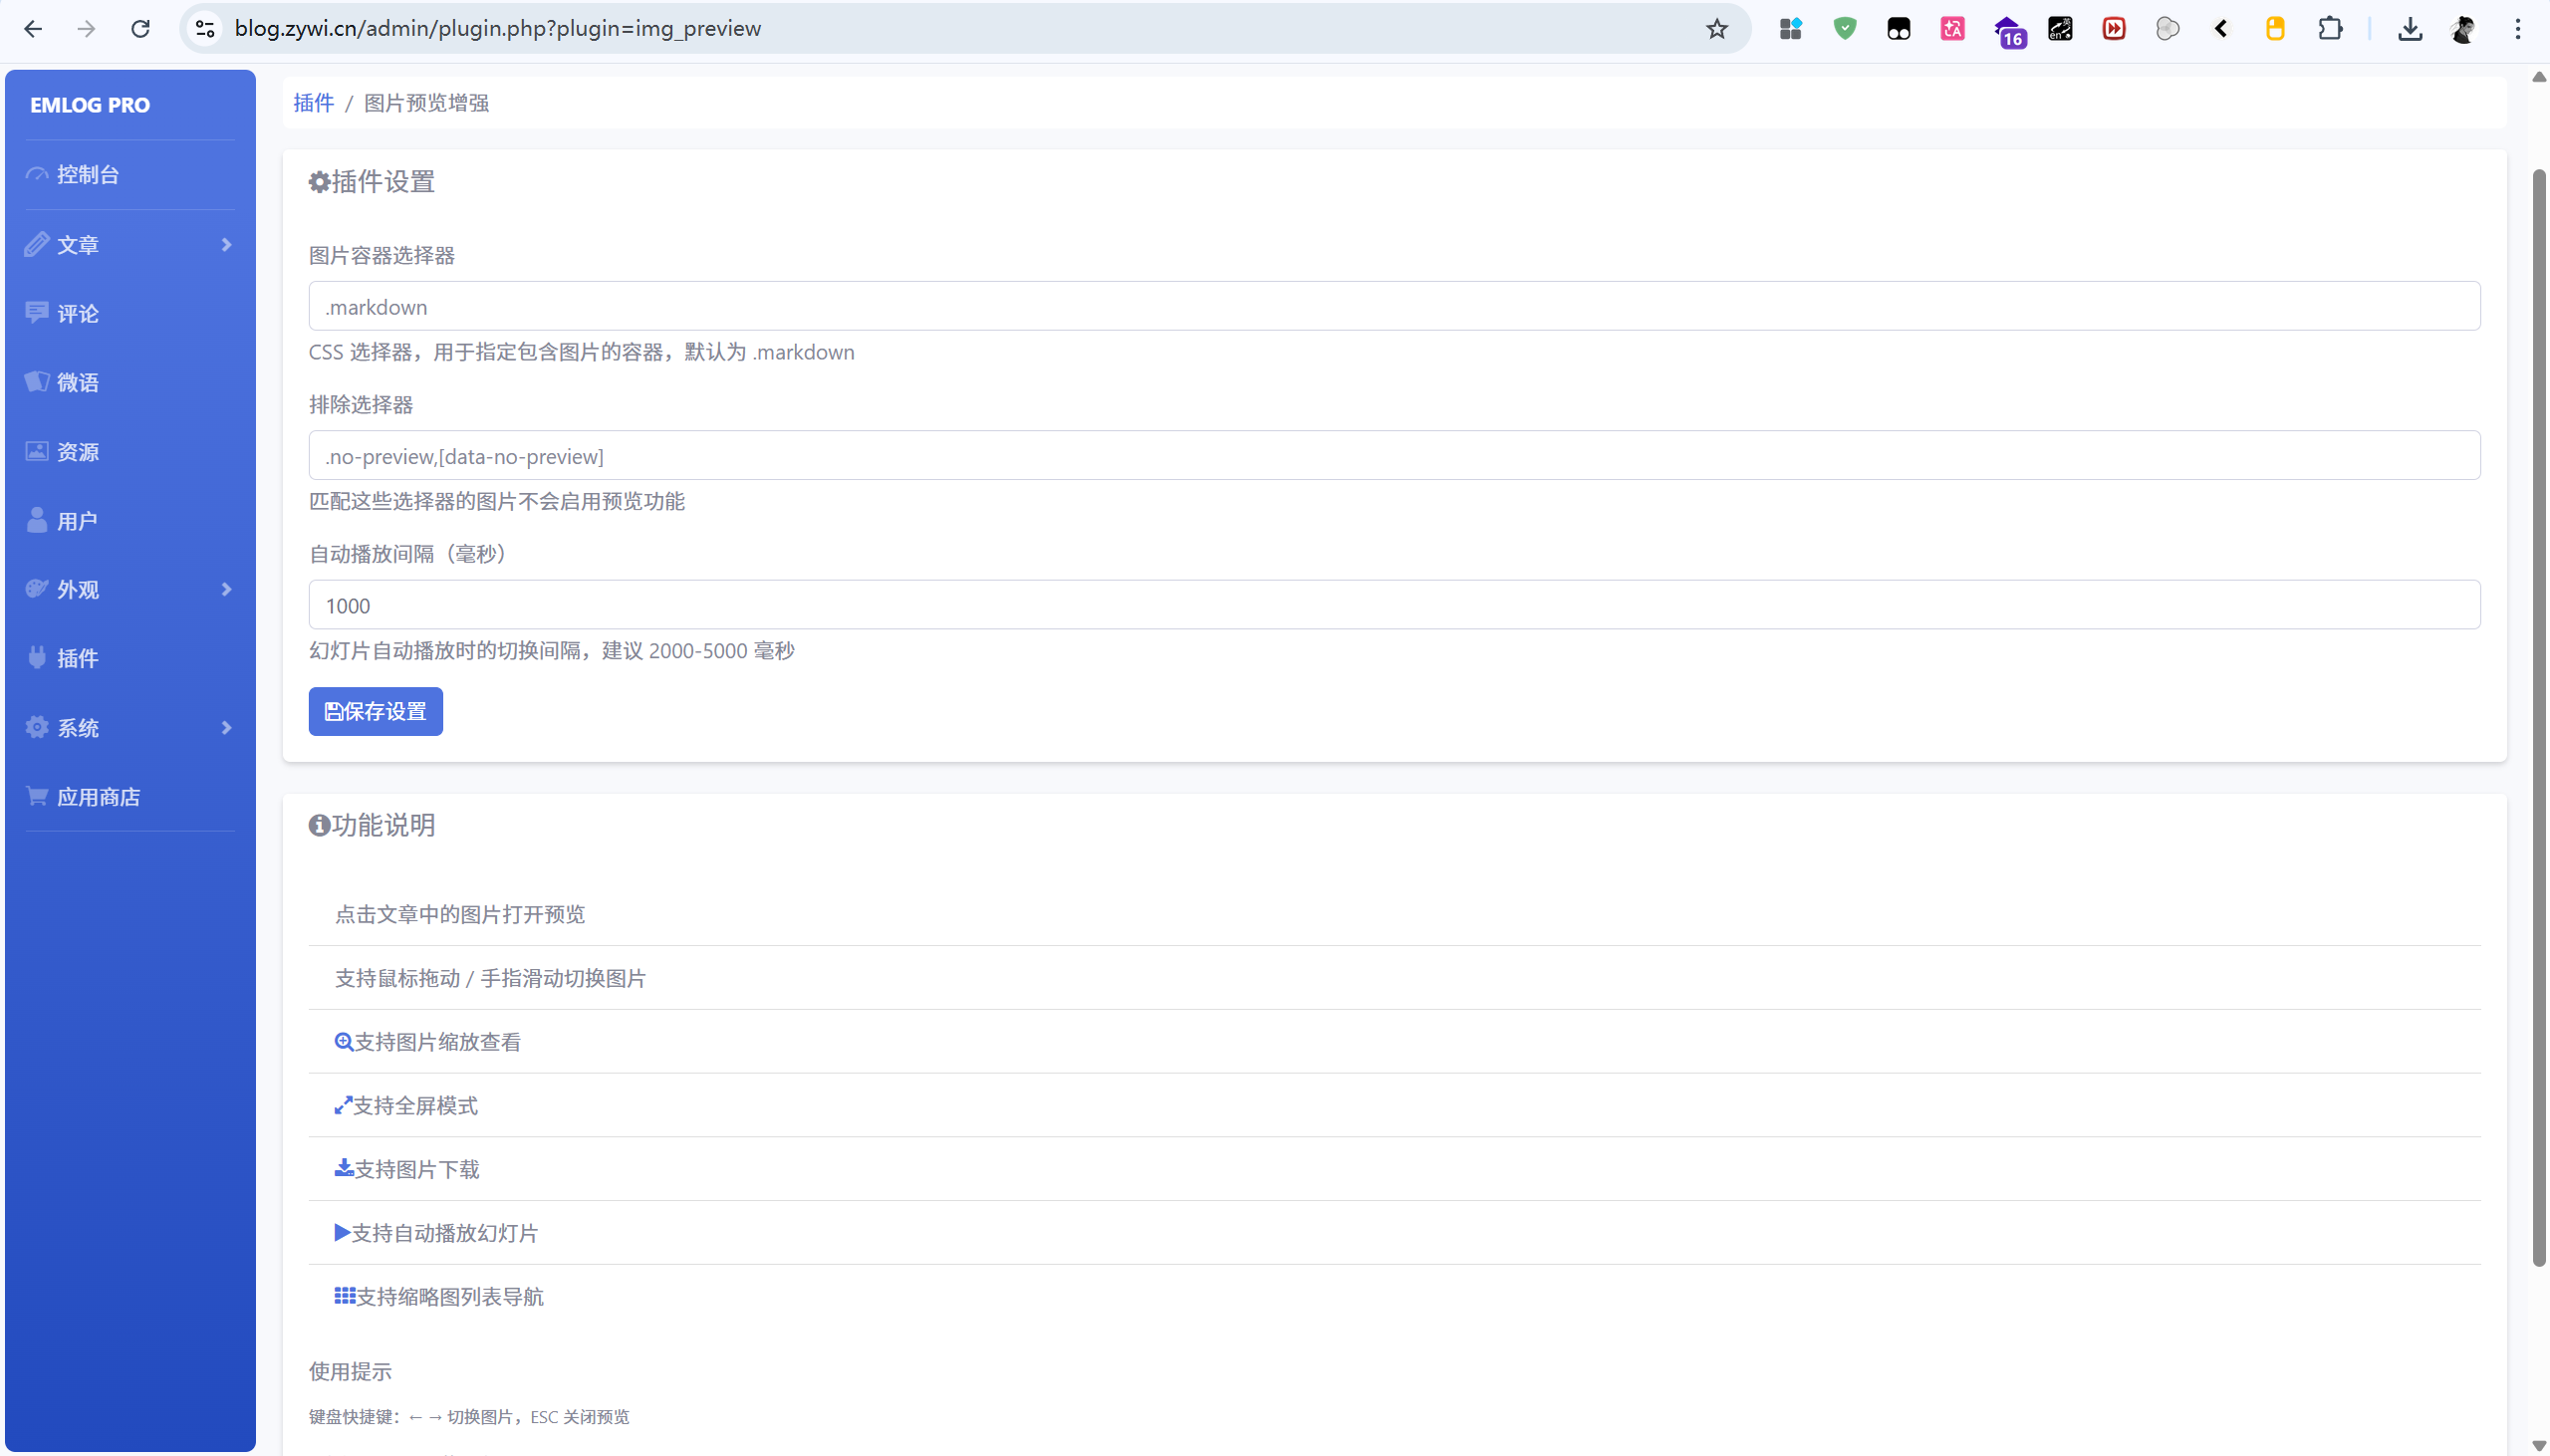The height and width of the screenshot is (1456, 2550).
Task: Open the Extensions puzzle menu
Action: (x=2330, y=29)
